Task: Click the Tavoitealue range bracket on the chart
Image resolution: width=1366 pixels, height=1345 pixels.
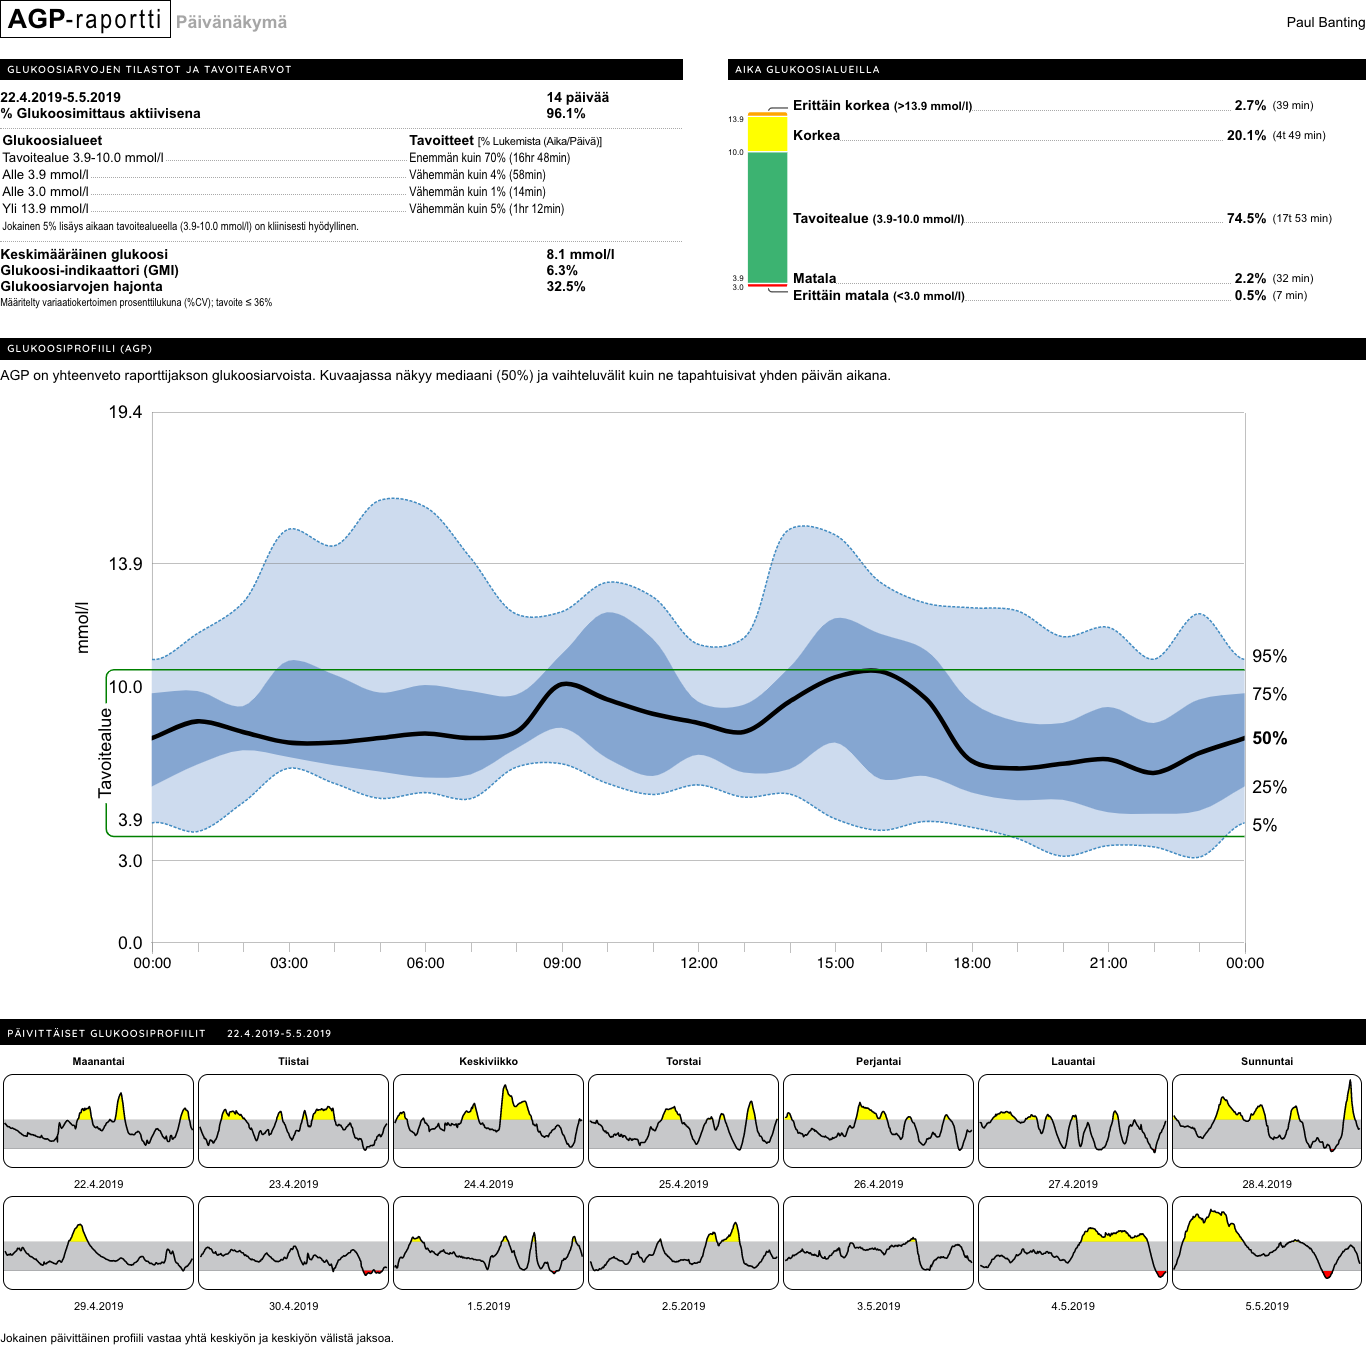Action: [x=104, y=749]
